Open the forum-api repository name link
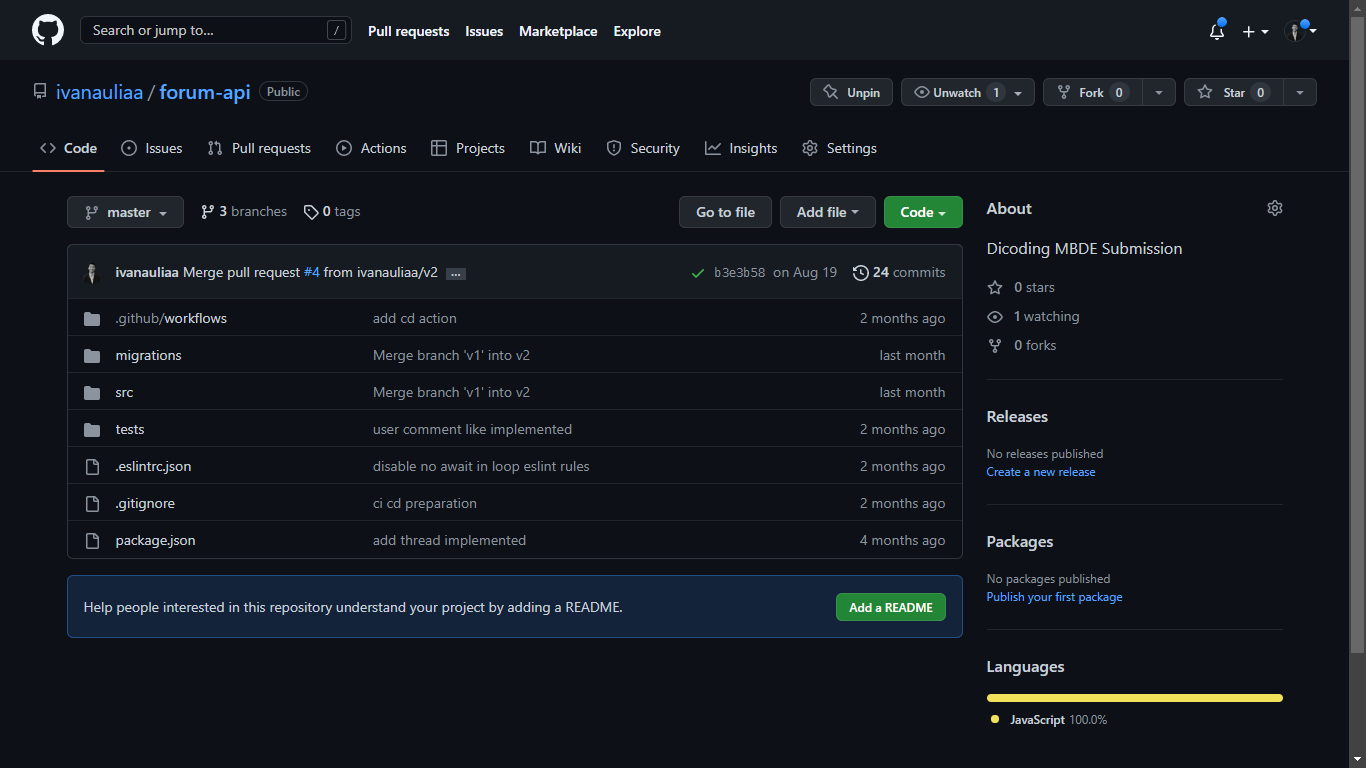This screenshot has height=768, width=1366. [x=205, y=92]
